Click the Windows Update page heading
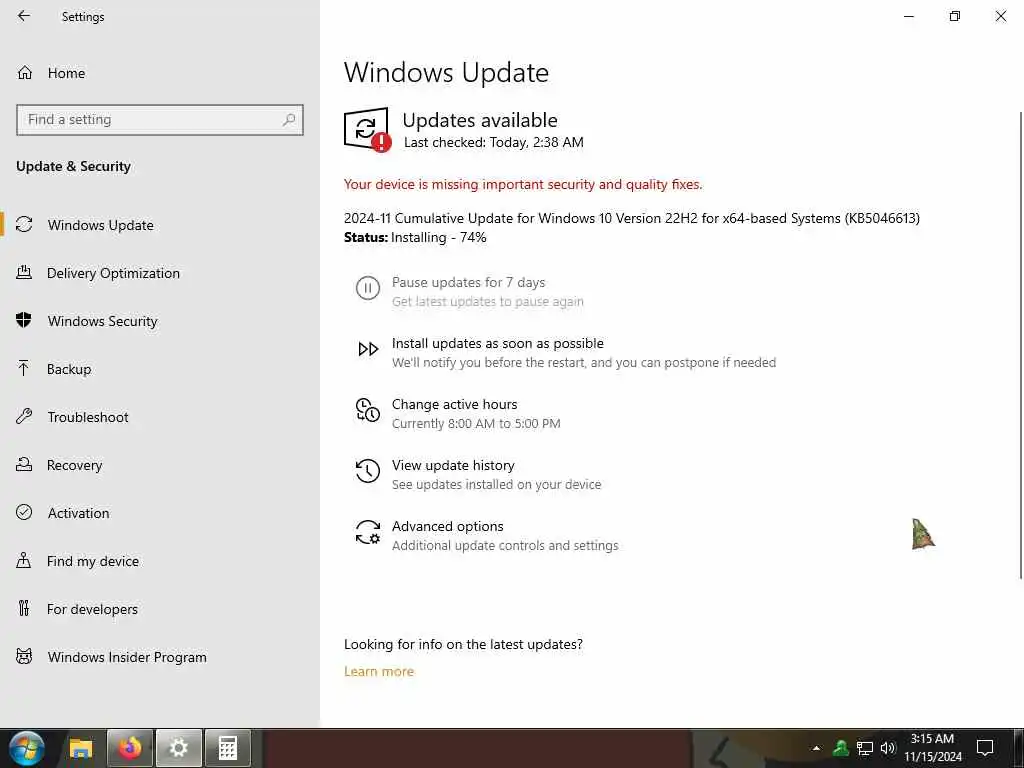Image resolution: width=1024 pixels, height=768 pixels. pyautogui.click(x=446, y=72)
